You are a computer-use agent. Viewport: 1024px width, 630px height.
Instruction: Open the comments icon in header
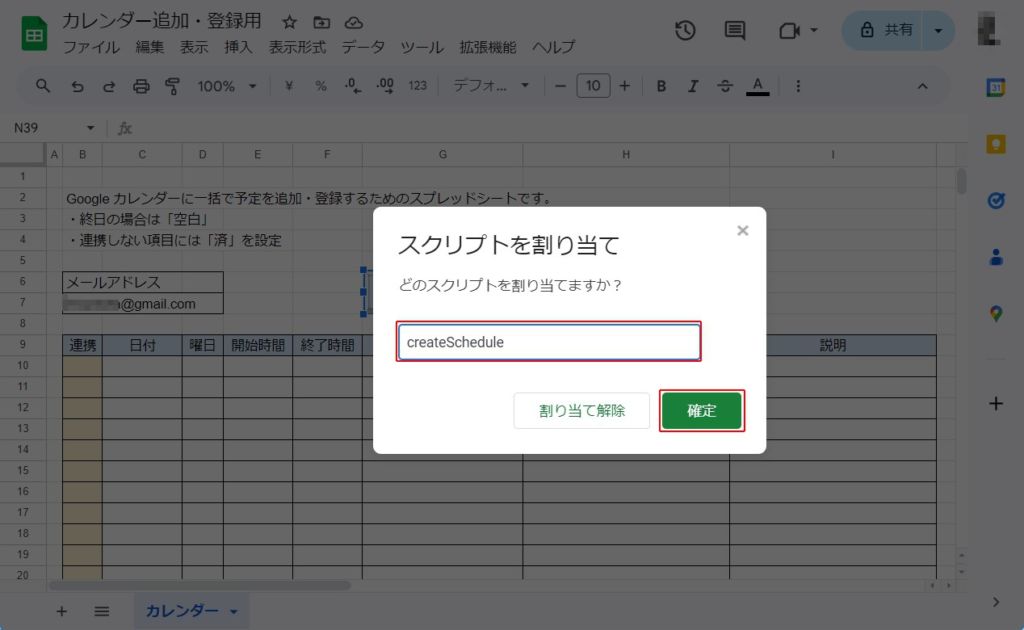[735, 31]
